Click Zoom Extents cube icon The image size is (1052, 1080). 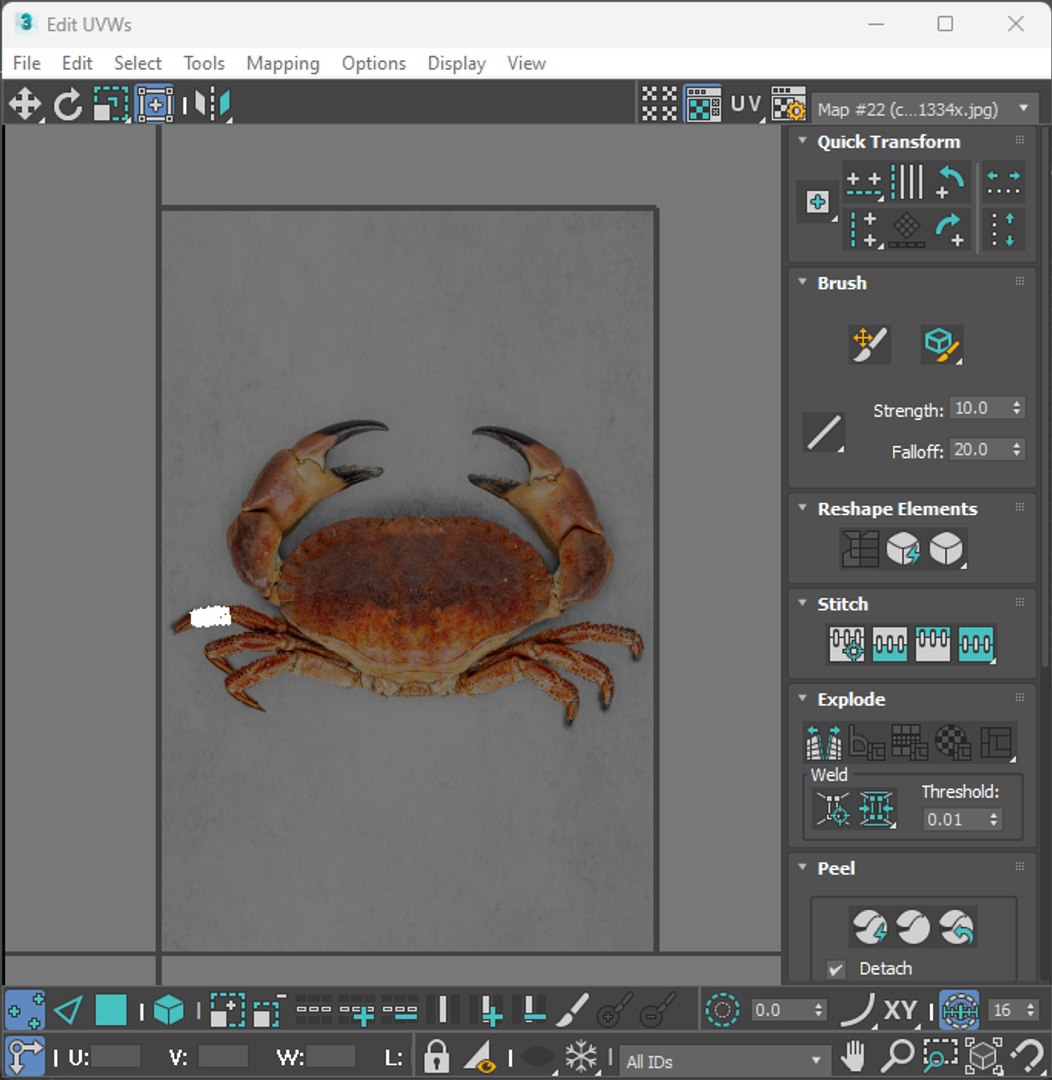pos(983,1056)
